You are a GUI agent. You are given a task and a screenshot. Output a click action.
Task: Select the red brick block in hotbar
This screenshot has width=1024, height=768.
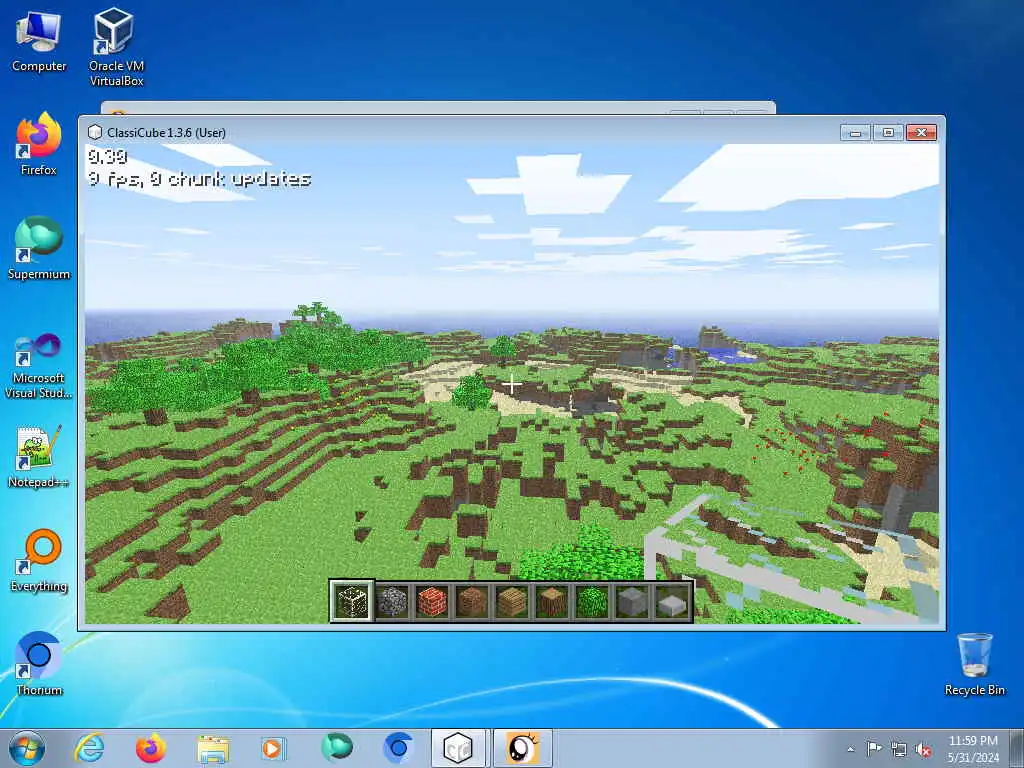pos(432,601)
